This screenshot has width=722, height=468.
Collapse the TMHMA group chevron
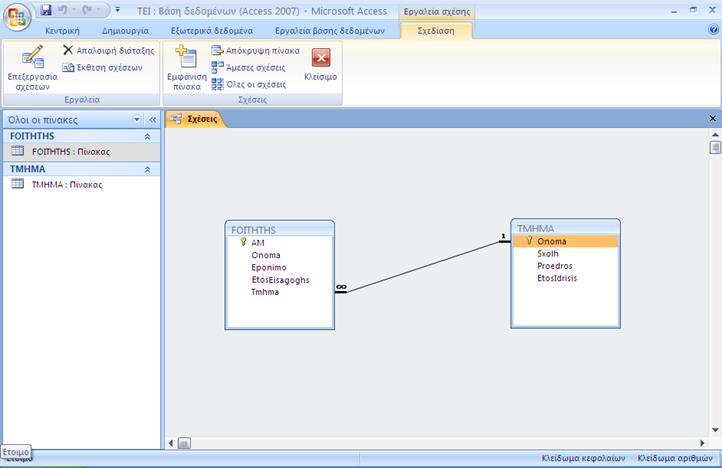(147, 170)
